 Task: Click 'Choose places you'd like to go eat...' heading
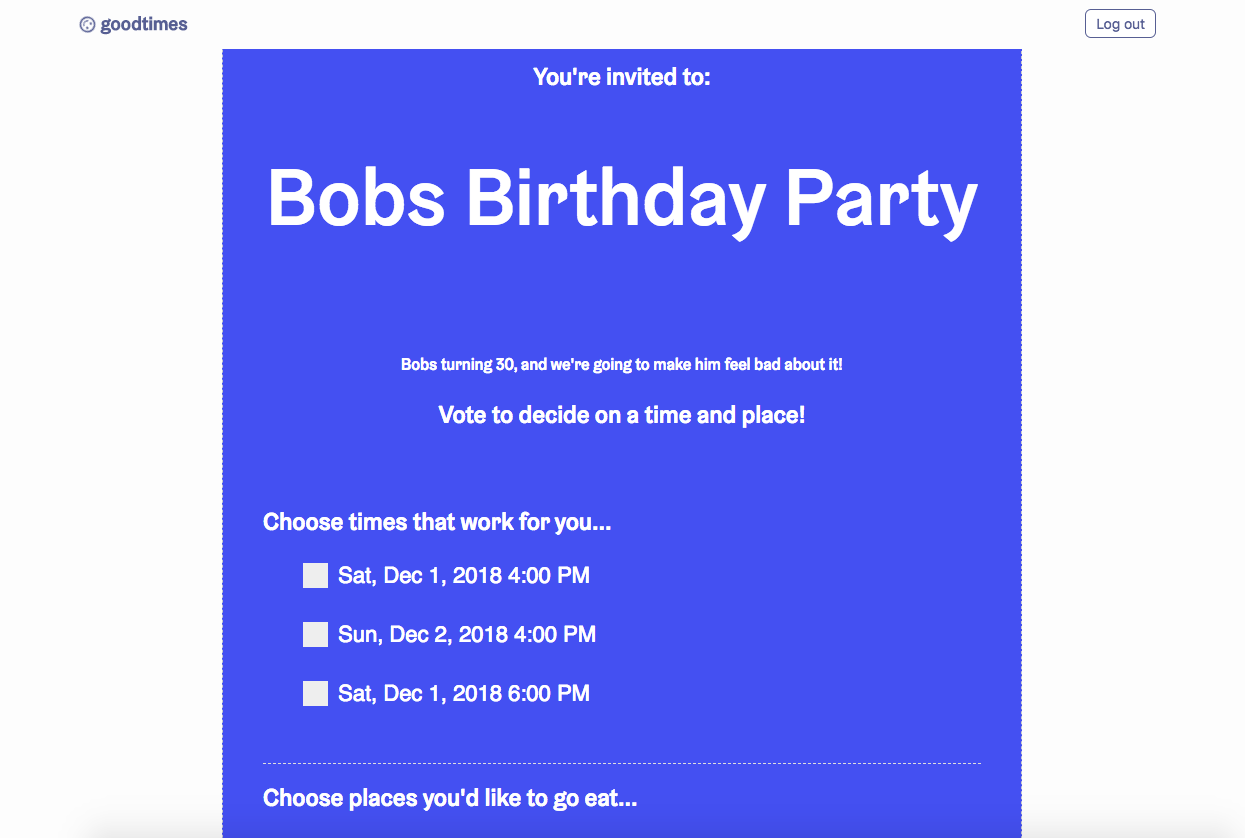[450, 798]
